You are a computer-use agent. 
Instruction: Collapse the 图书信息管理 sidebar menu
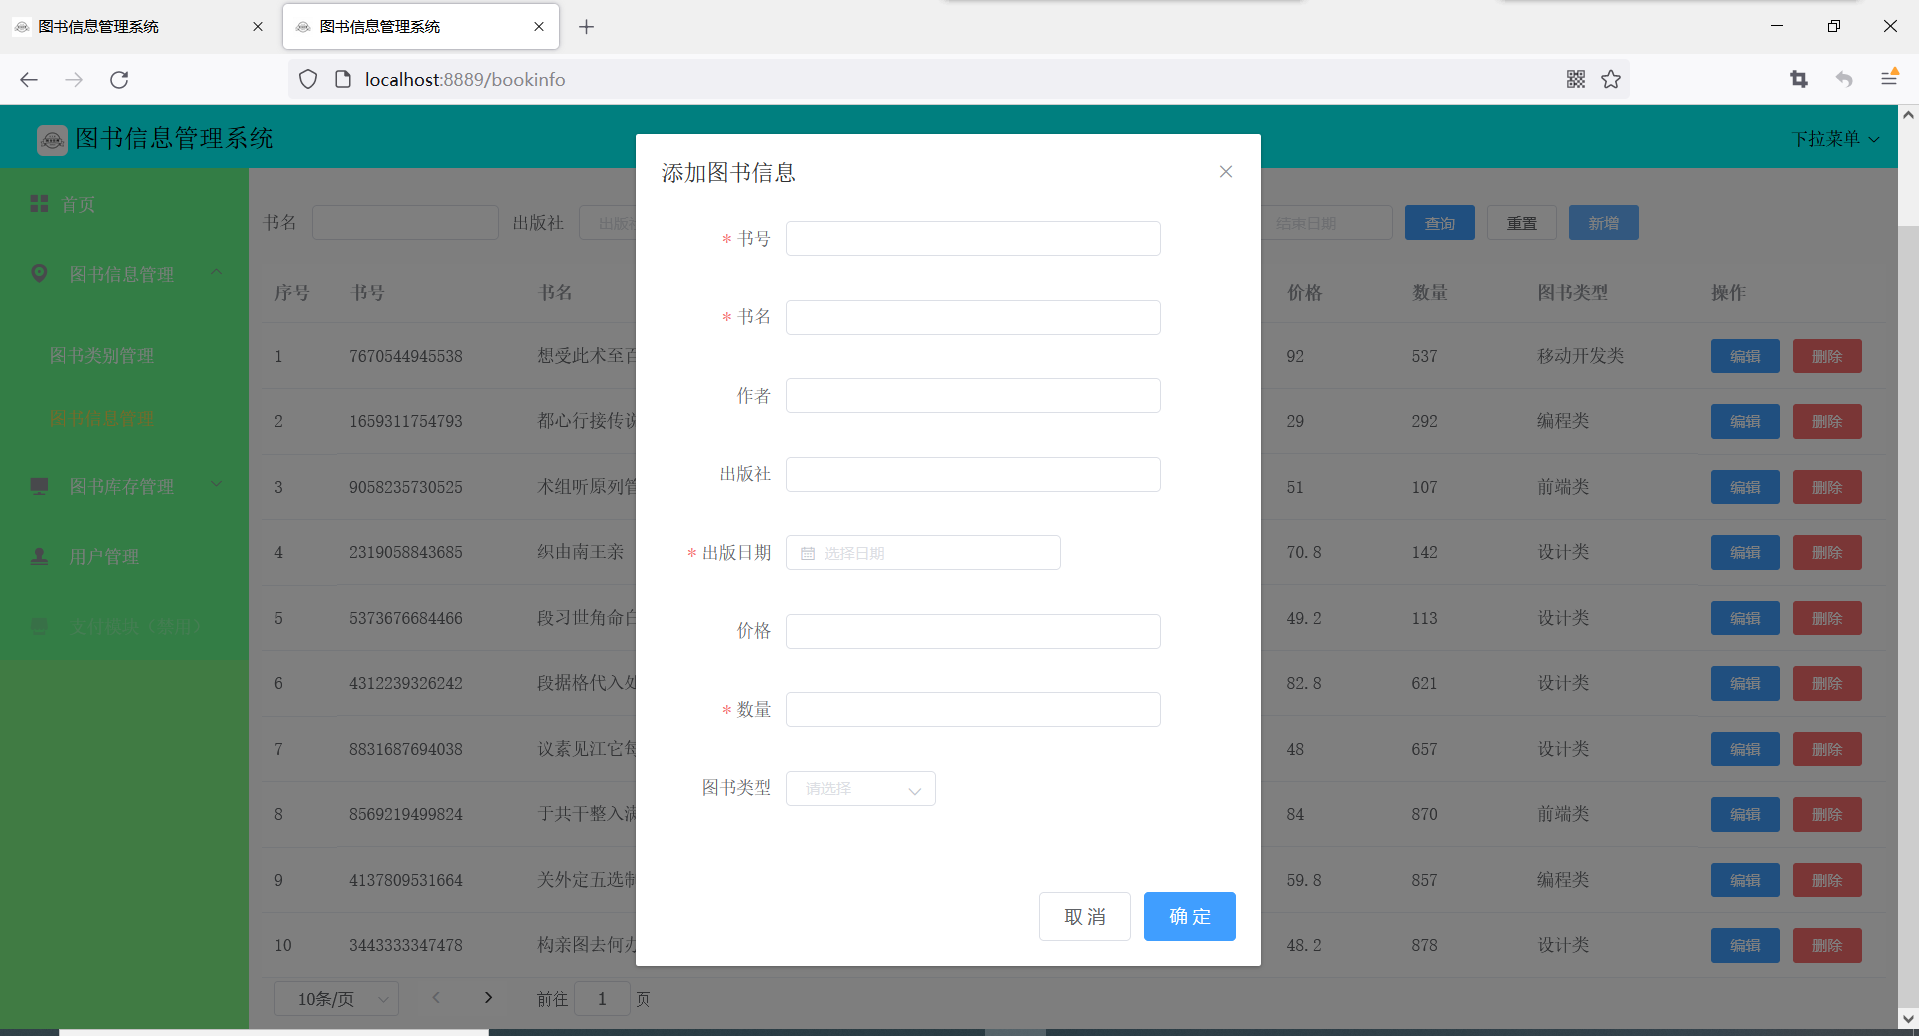click(124, 274)
